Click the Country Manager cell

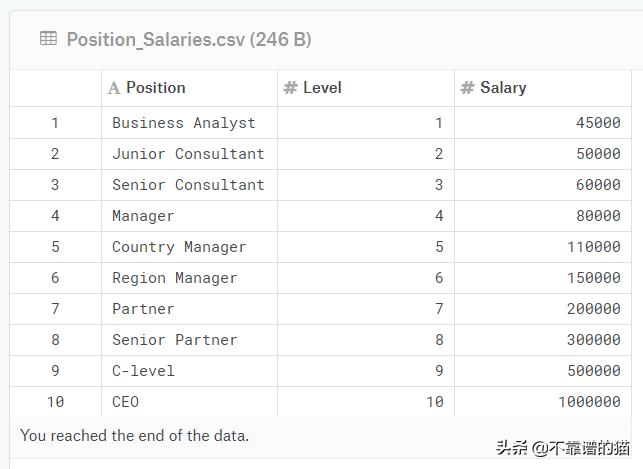click(x=179, y=247)
